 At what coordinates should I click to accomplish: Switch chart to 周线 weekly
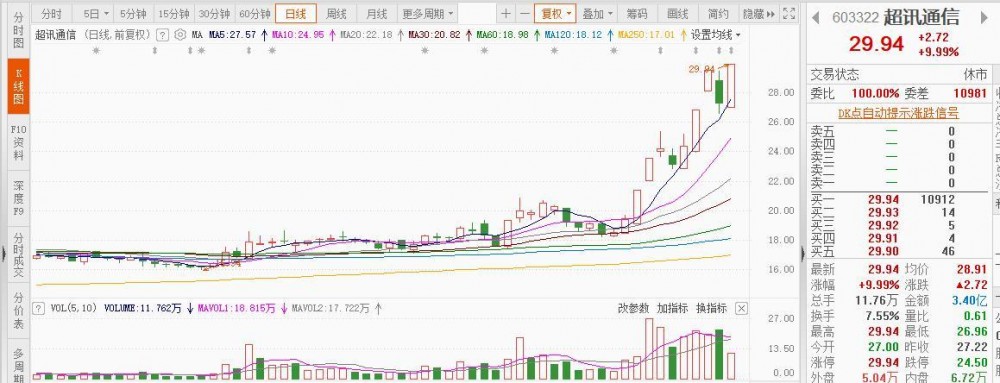coord(336,13)
